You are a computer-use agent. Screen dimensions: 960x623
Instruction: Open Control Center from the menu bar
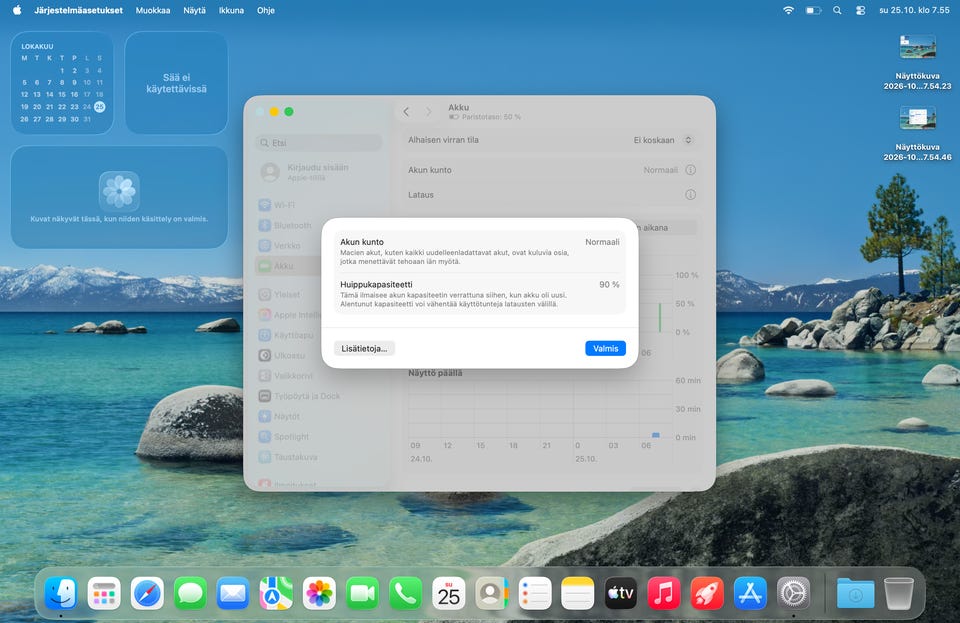(860, 10)
